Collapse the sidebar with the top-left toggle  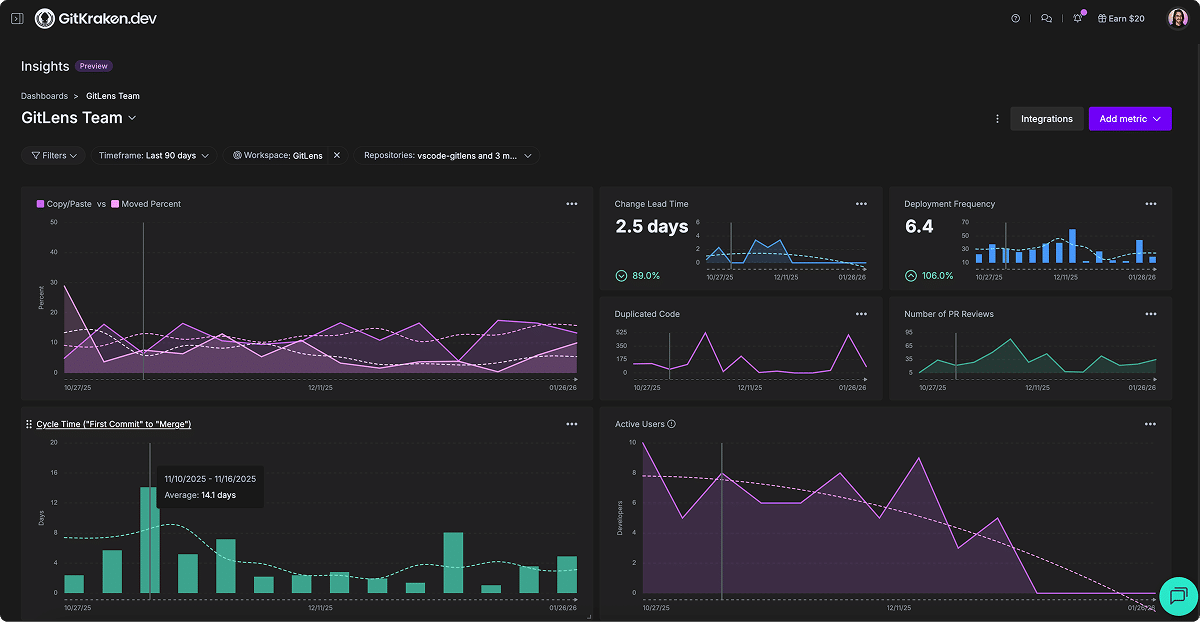pyautogui.click(x=16, y=17)
